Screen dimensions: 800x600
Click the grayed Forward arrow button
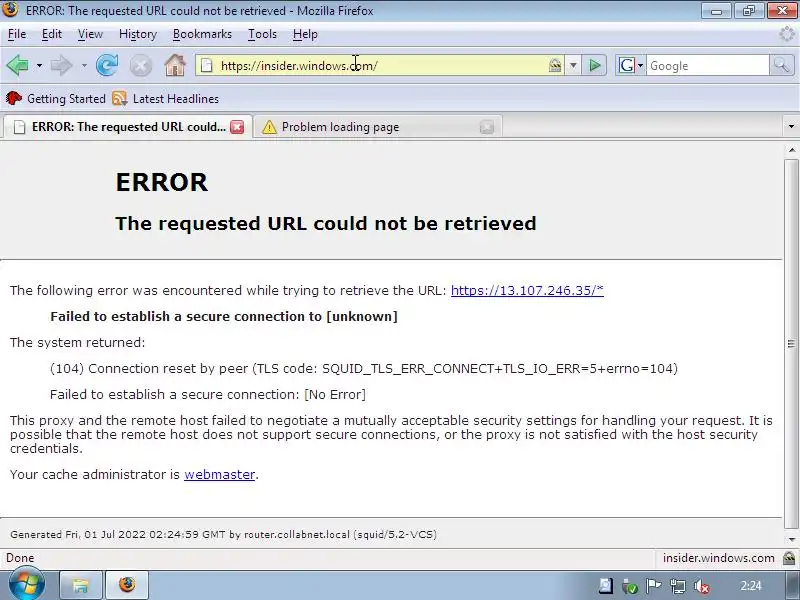pyautogui.click(x=62, y=65)
